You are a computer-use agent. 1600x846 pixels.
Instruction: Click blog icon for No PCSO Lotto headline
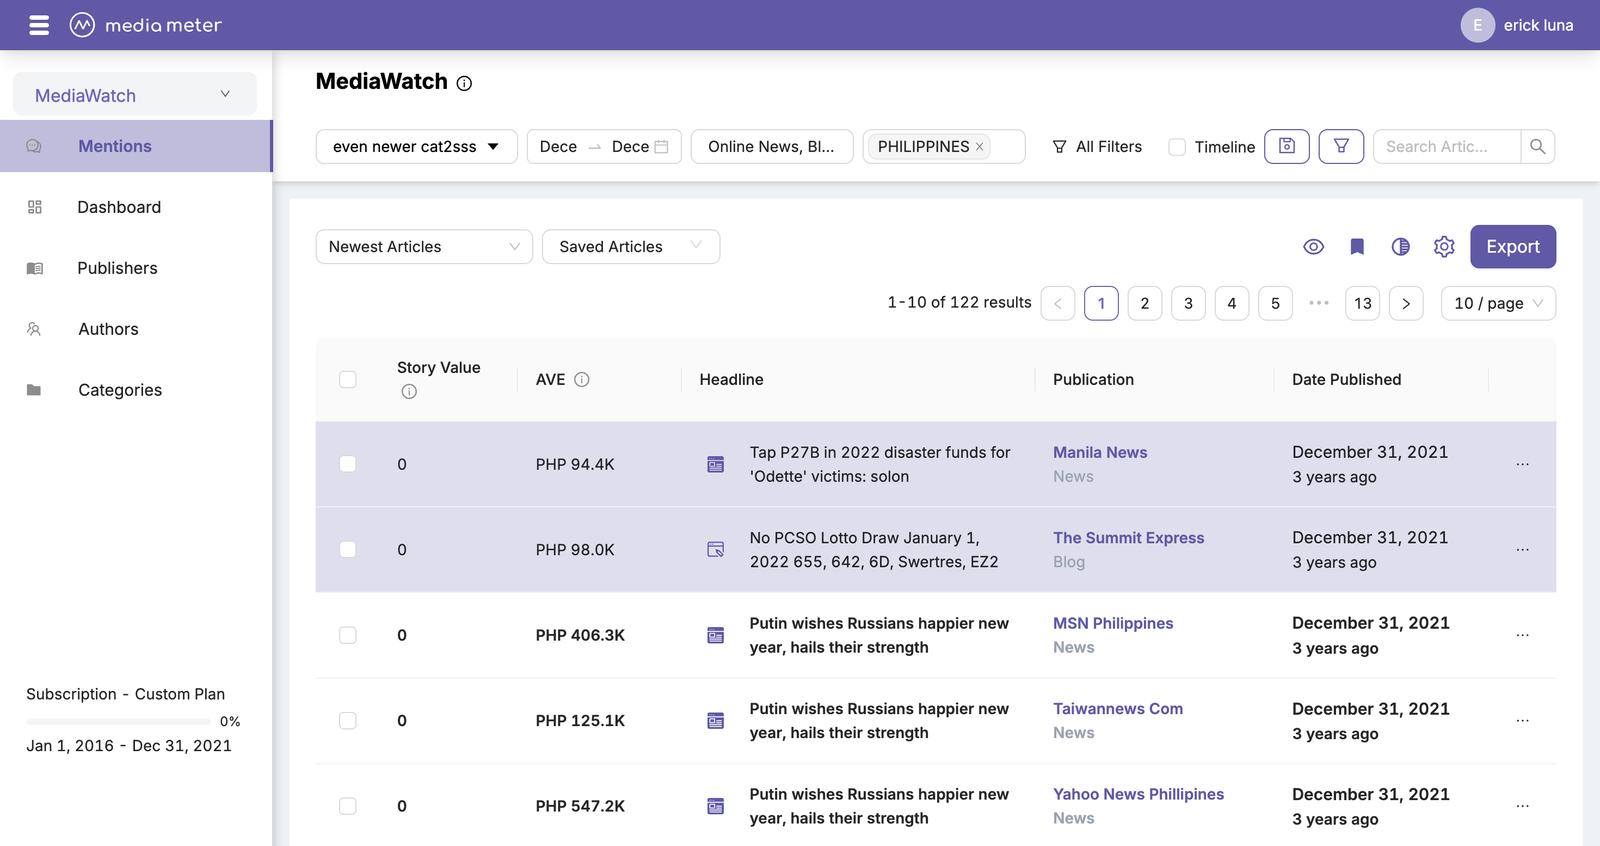pyautogui.click(x=716, y=549)
